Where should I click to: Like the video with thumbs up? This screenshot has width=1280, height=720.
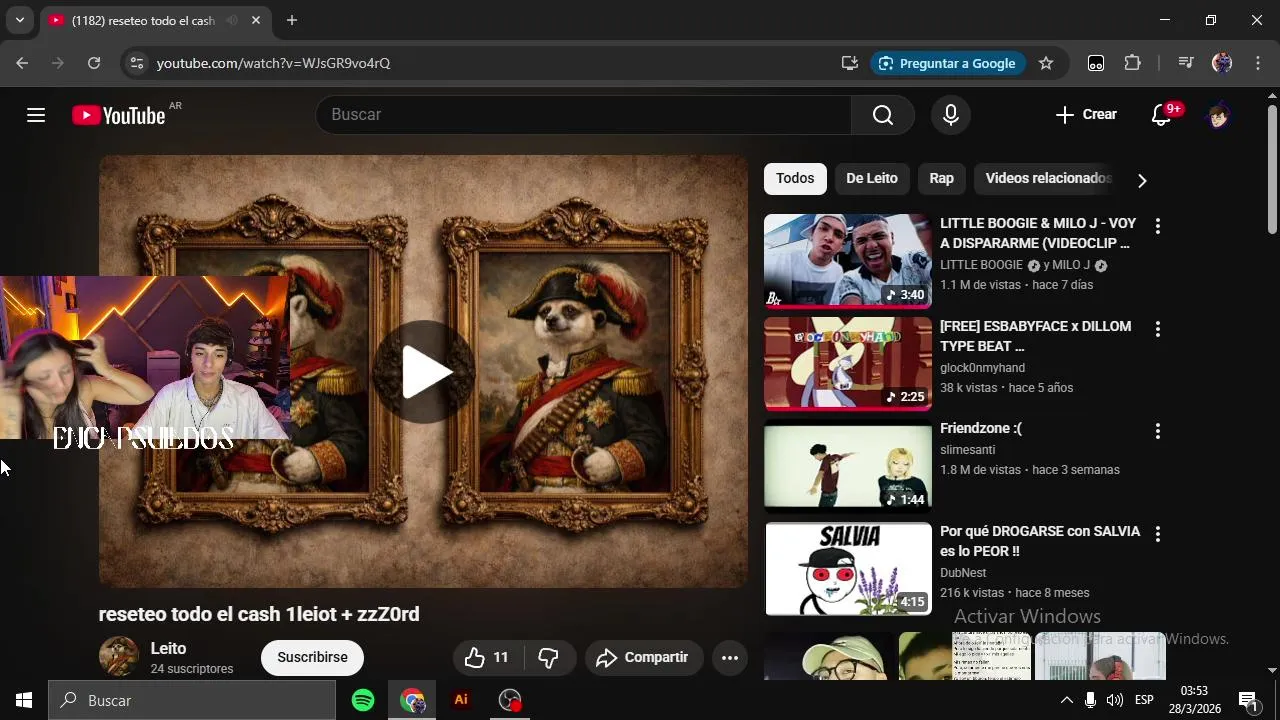click(x=487, y=657)
